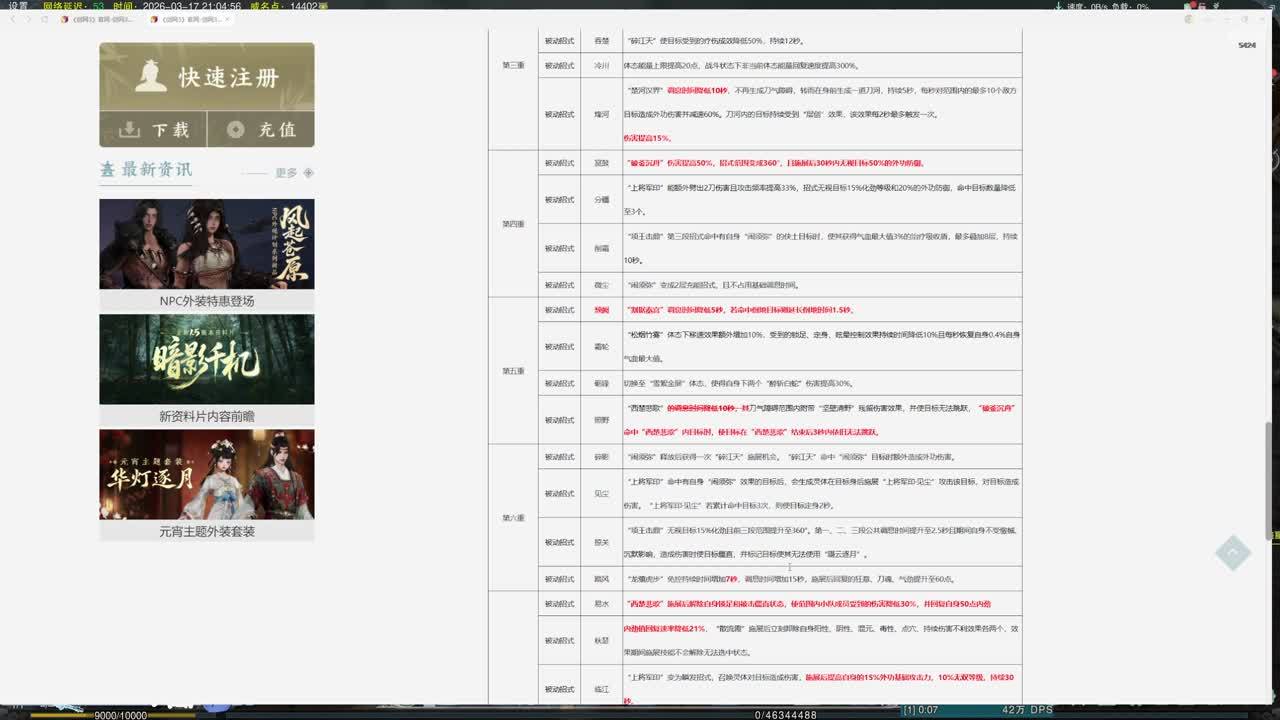Click the 快速注册 quick register banner
Screen dimensions: 1280x720
[x=206, y=77]
